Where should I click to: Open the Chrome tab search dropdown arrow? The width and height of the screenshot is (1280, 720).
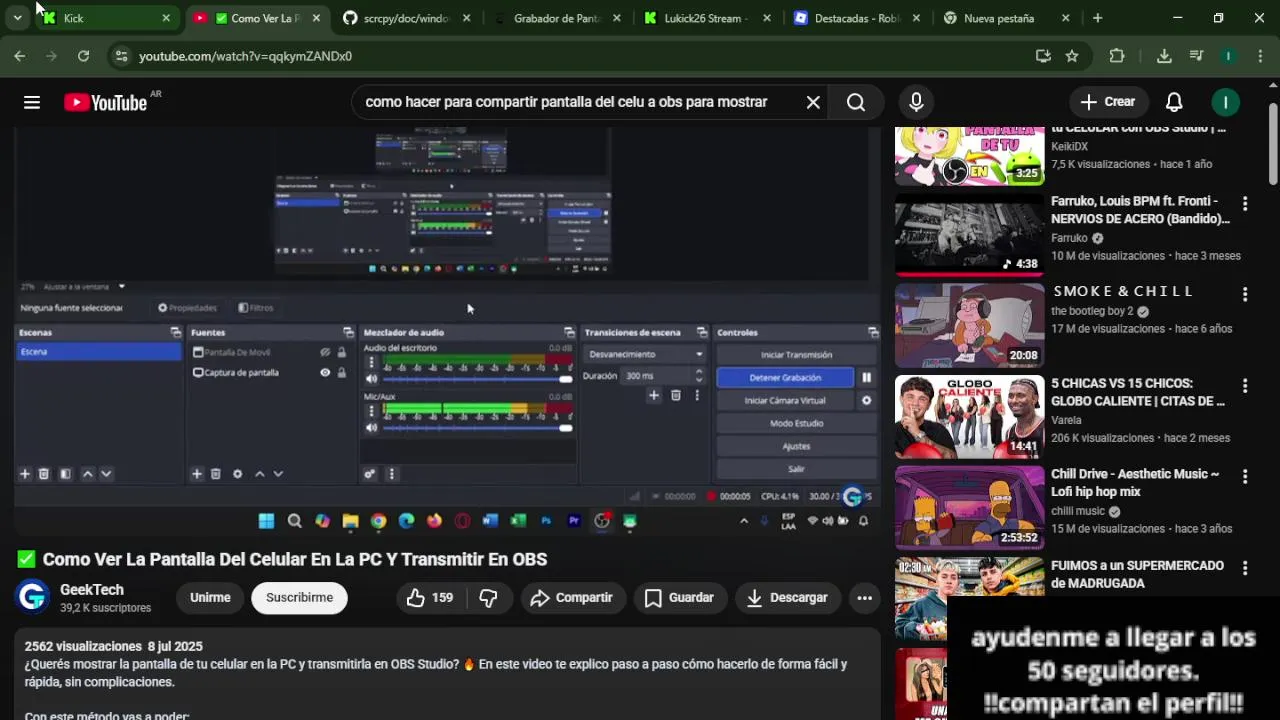(17, 18)
